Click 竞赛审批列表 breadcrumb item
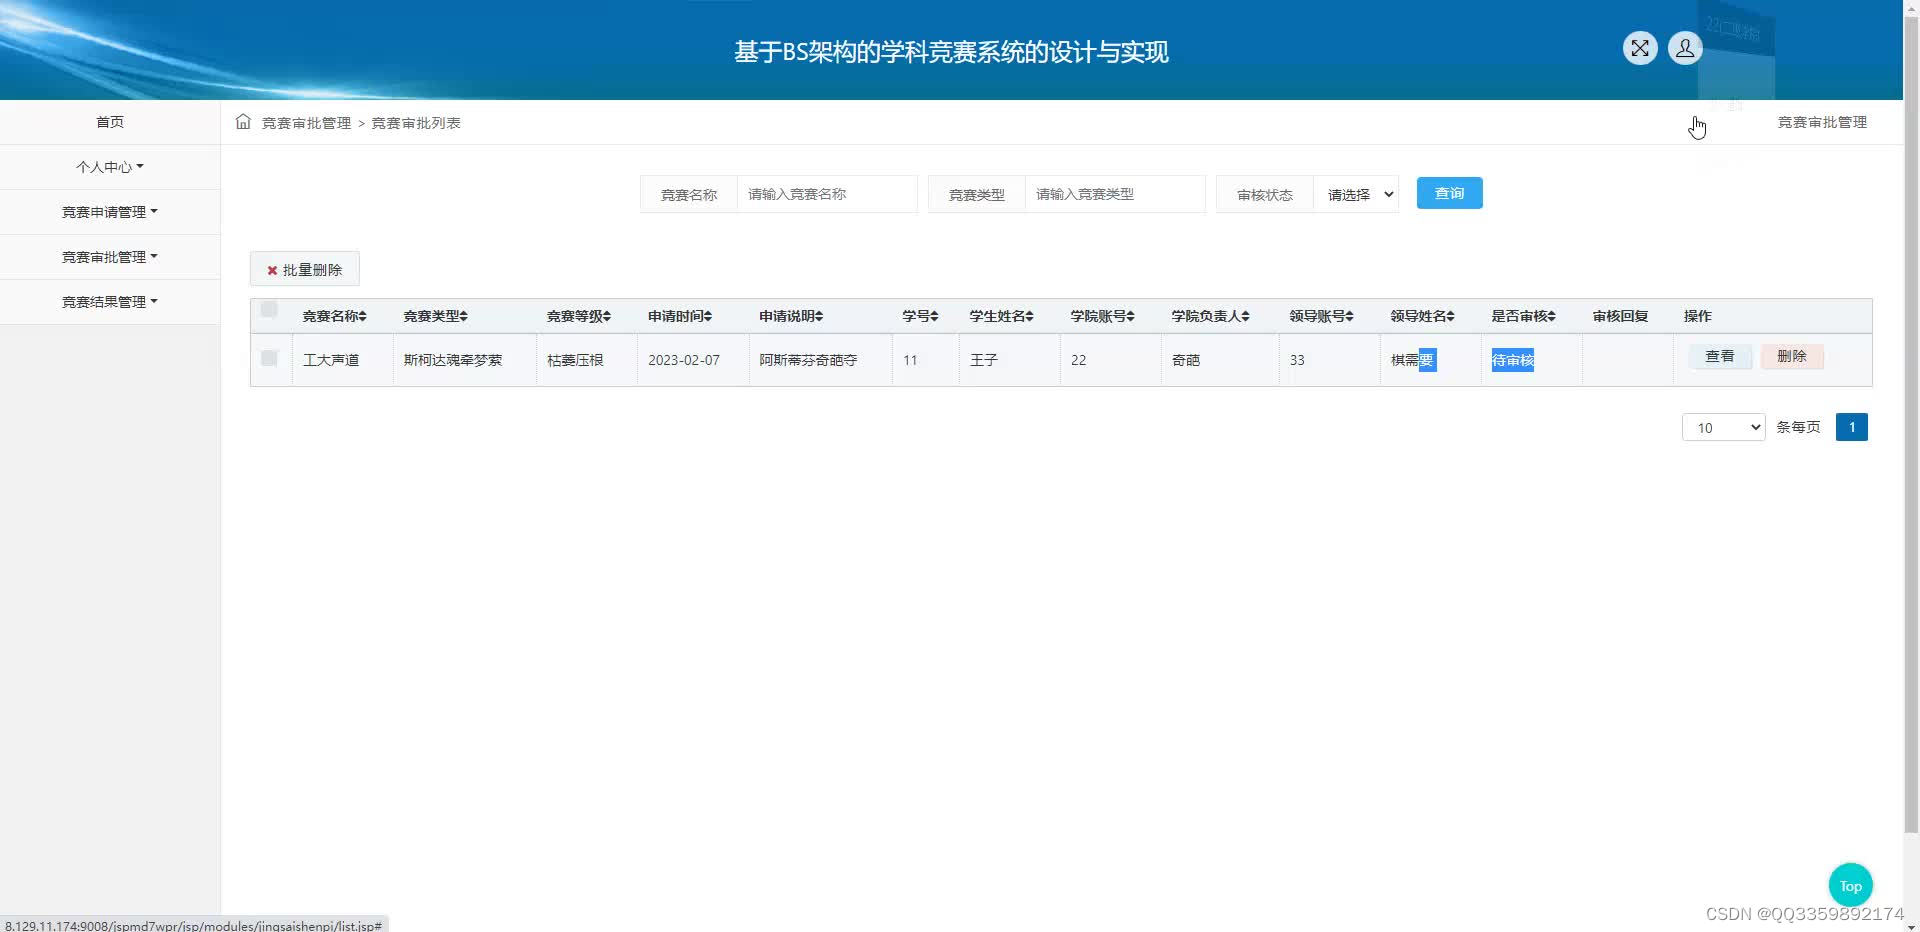Image resolution: width=1920 pixels, height=932 pixels. [416, 123]
